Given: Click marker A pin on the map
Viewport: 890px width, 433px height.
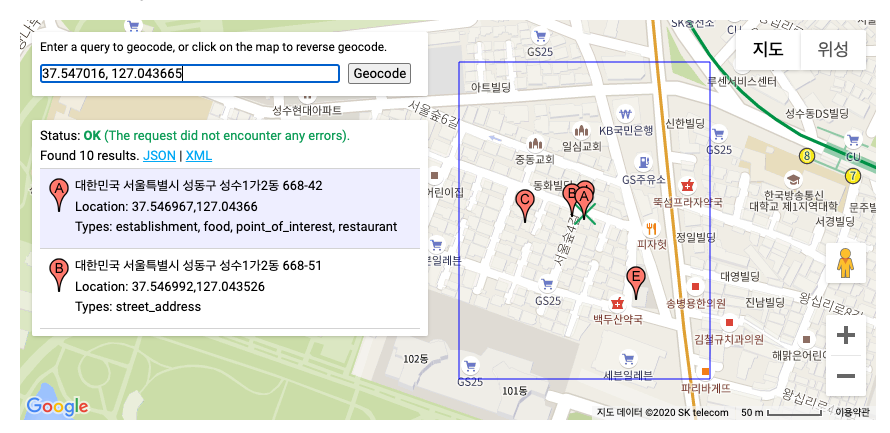Looking at the screenshot, I should (x=583, y=203).
